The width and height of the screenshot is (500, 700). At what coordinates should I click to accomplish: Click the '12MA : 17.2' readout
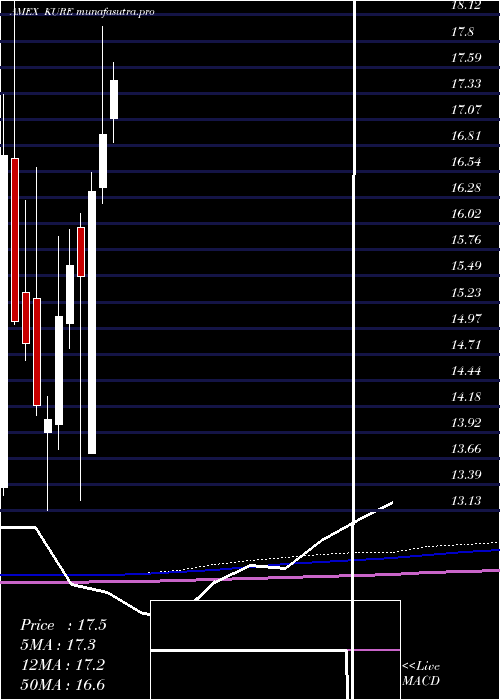click(x=63, y=665)
